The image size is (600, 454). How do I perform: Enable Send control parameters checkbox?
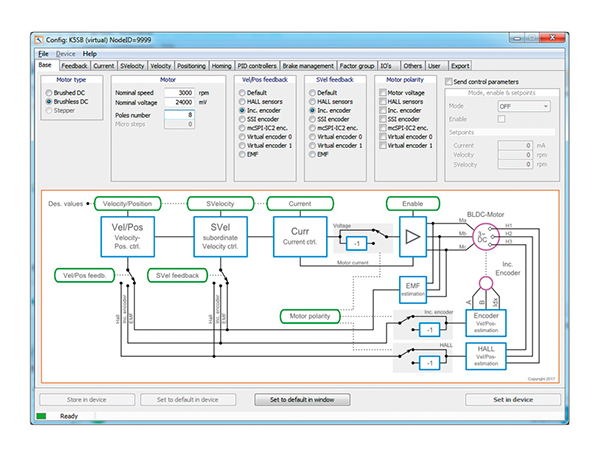point(448,82)
